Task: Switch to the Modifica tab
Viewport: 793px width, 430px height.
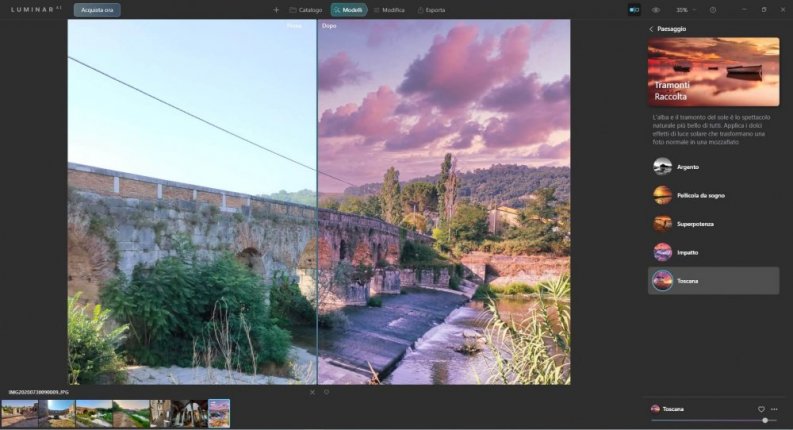Action: click(387, 10)
